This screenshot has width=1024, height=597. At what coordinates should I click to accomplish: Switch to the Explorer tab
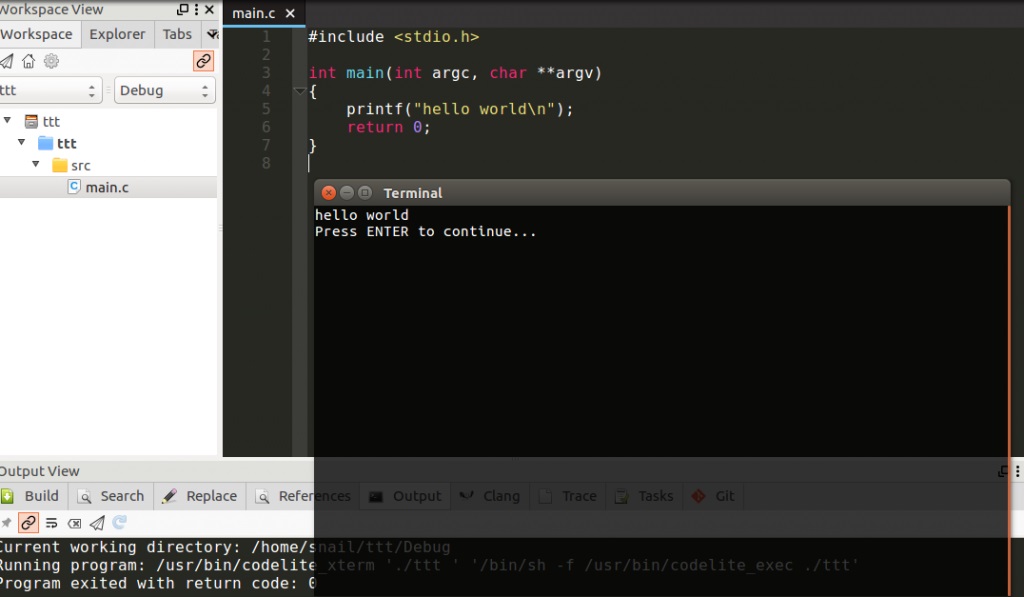click(x=118, y=34)
